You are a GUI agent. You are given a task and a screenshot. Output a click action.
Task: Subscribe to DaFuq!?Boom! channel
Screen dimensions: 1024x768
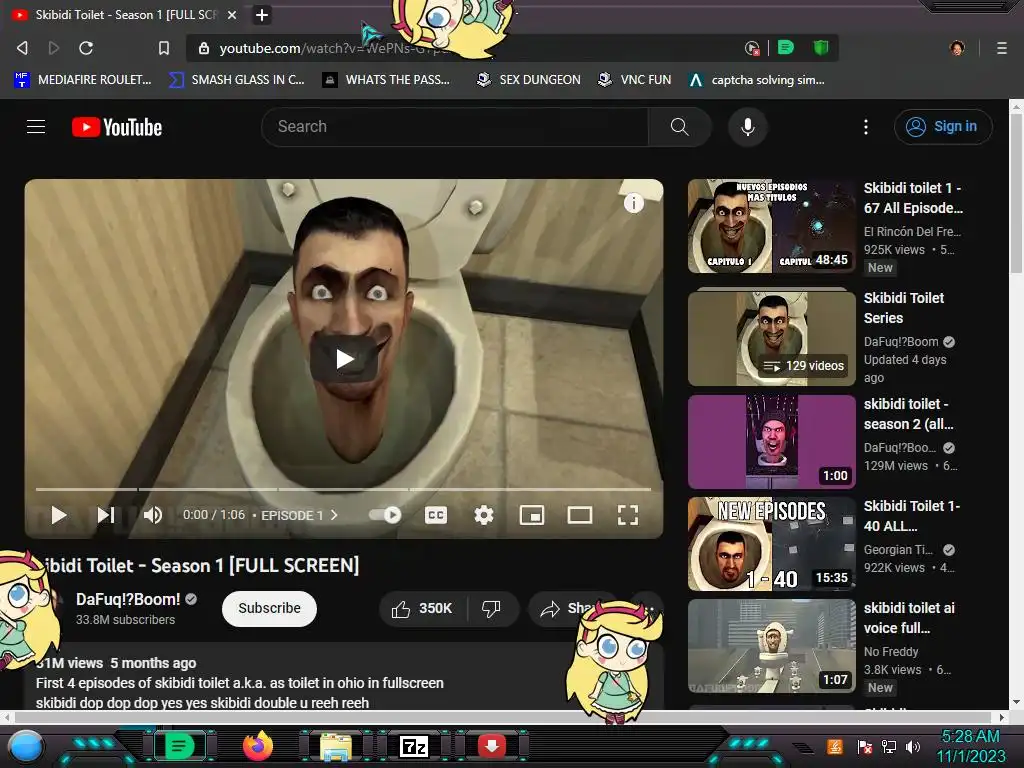[x=269, y=608]
